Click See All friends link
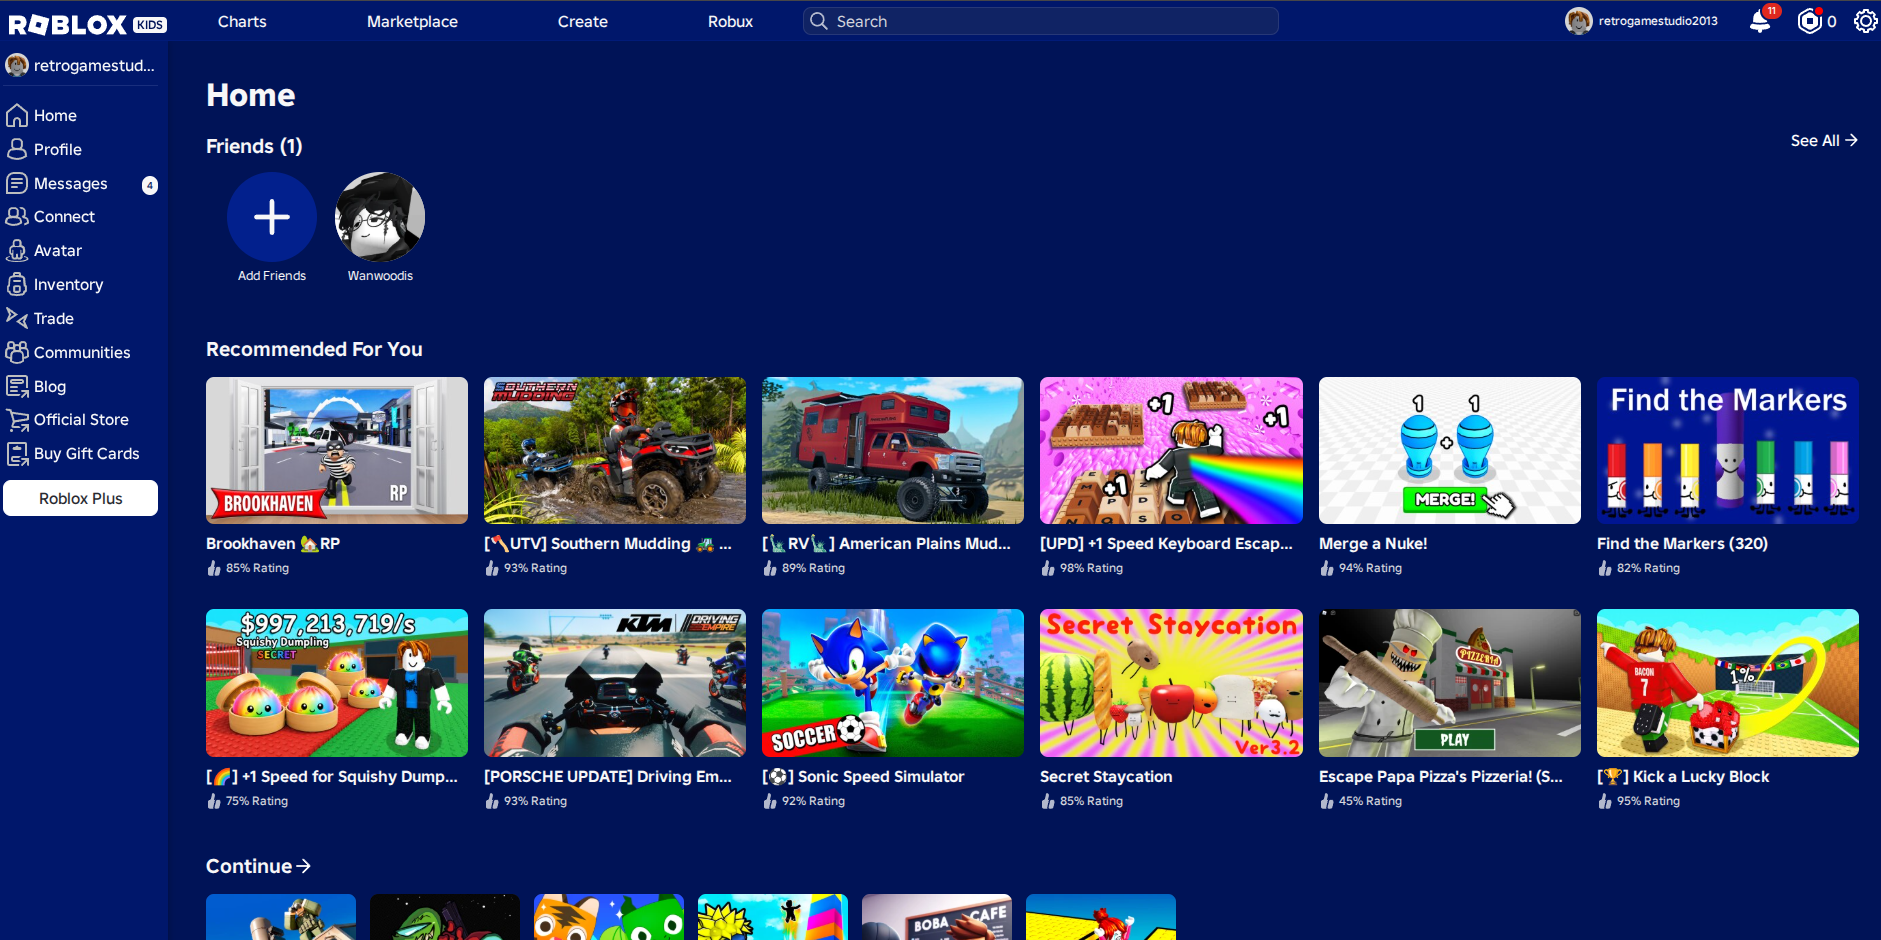Viewport: 1881px width, 940px height. click(1824, 141)
